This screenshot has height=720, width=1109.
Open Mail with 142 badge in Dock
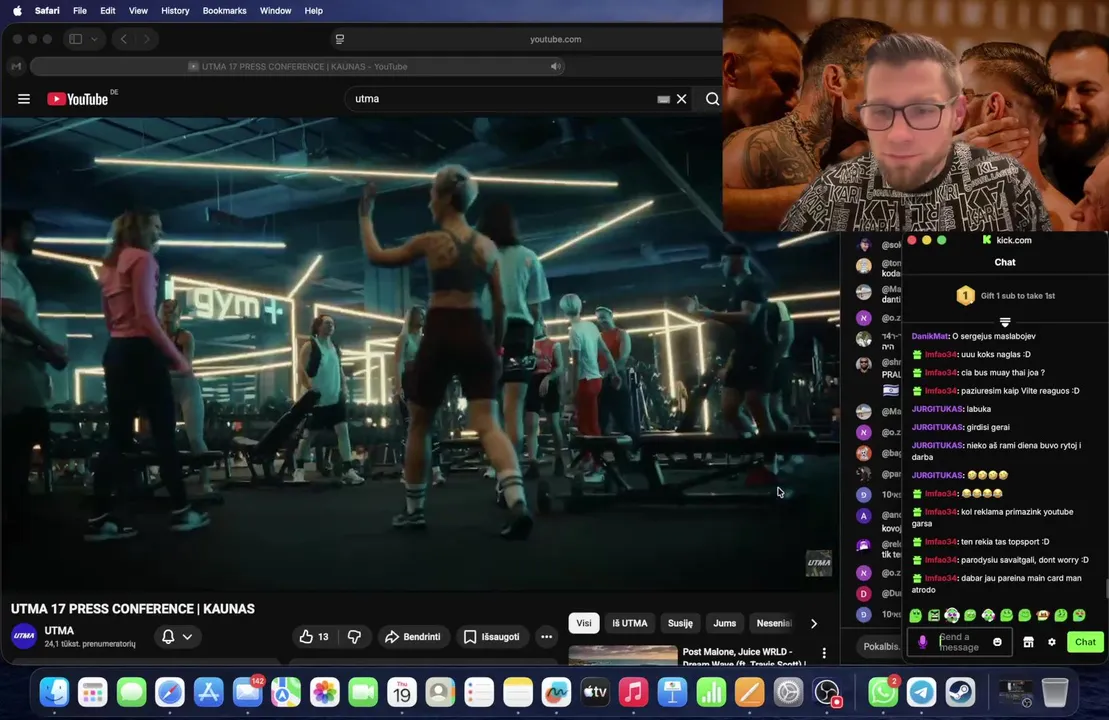point(248,692)
